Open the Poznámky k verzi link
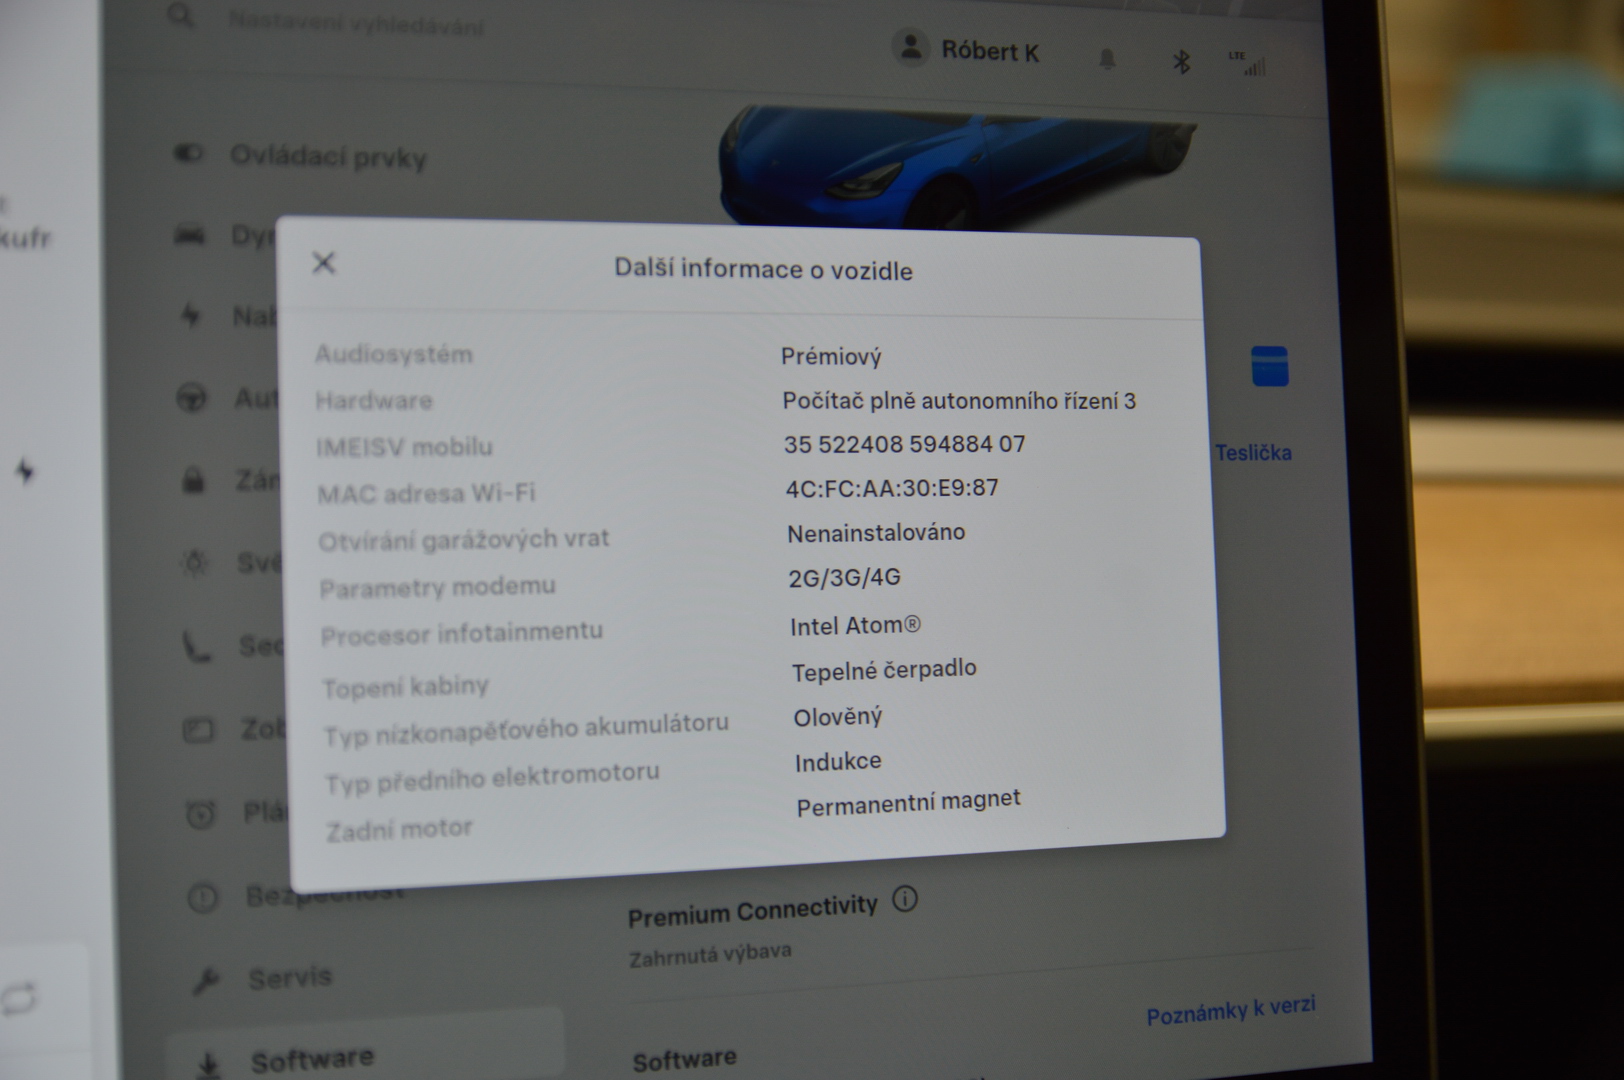1624x1080 pixels. (x=1230, y=1011)
